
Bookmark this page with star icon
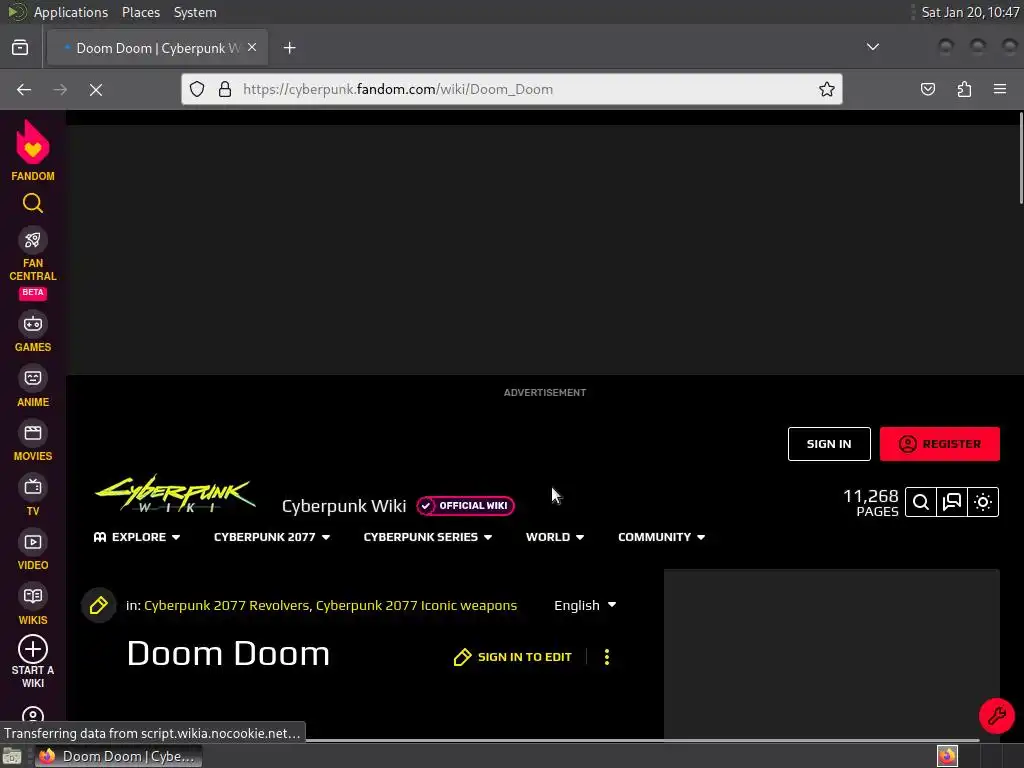(827, 89)
